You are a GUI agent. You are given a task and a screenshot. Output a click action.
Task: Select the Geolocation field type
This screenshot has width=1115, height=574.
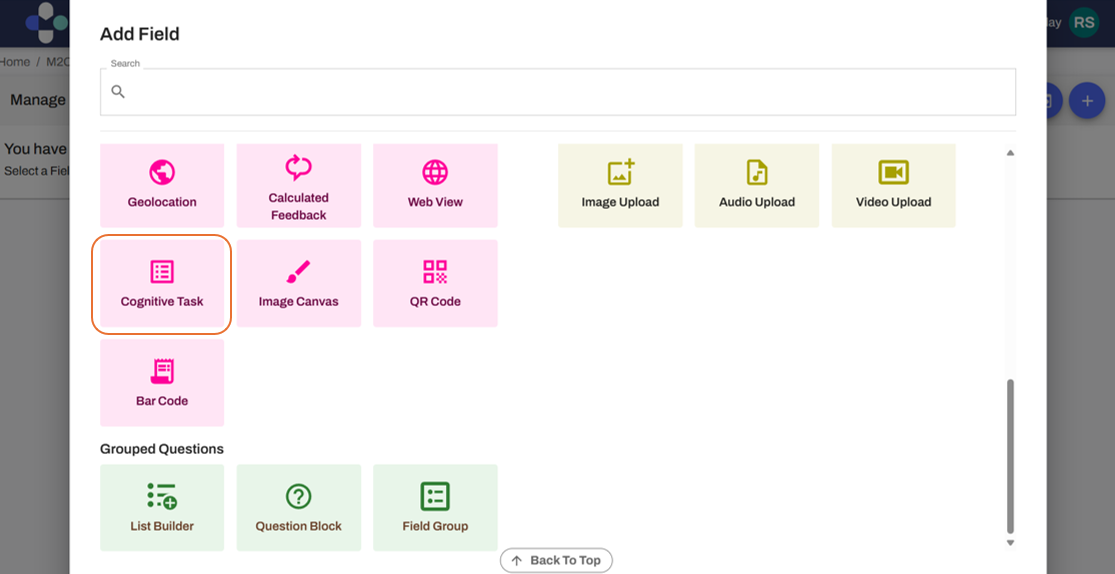162,185
